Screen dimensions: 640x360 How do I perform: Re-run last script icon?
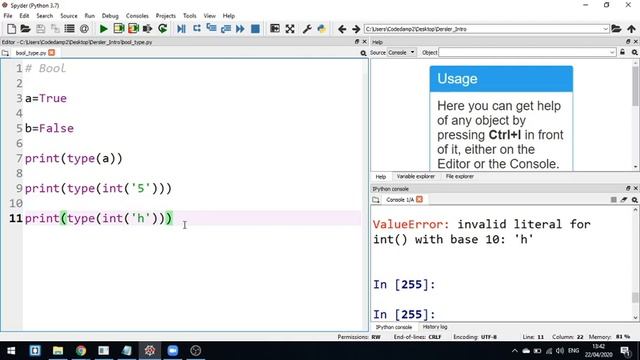pyautogui.click(x=162, y=29)
